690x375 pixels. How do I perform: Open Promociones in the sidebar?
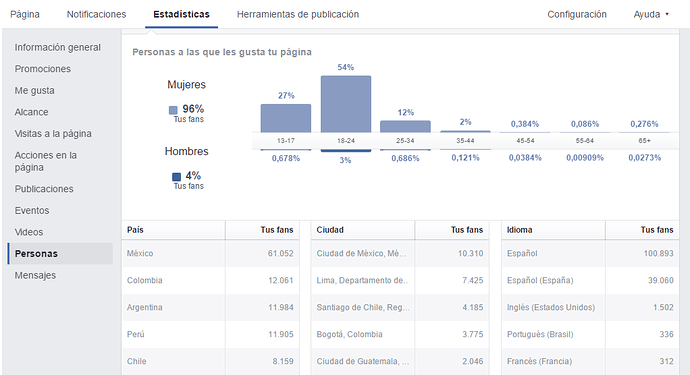tap(43, 69)
